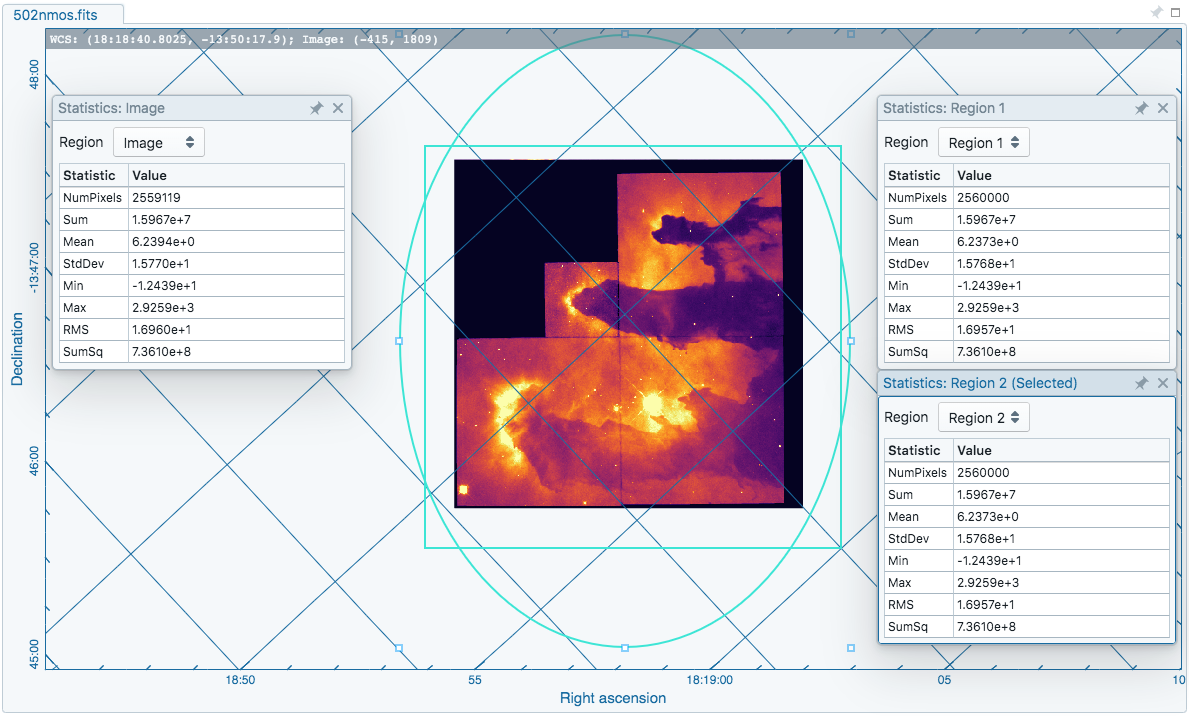Click the ellipse's left-middle control handle
Screen dimensions: 1189x716
click(x=400, y=341)
